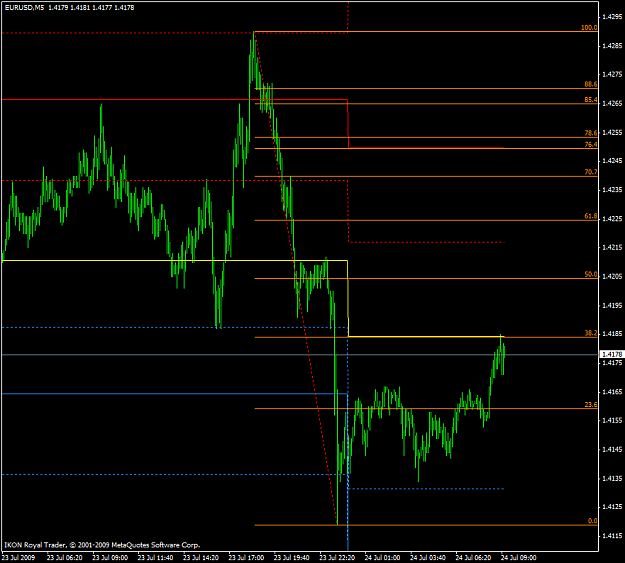Select the 50.0 Fibonacci level label

click(x=591, y=274)
